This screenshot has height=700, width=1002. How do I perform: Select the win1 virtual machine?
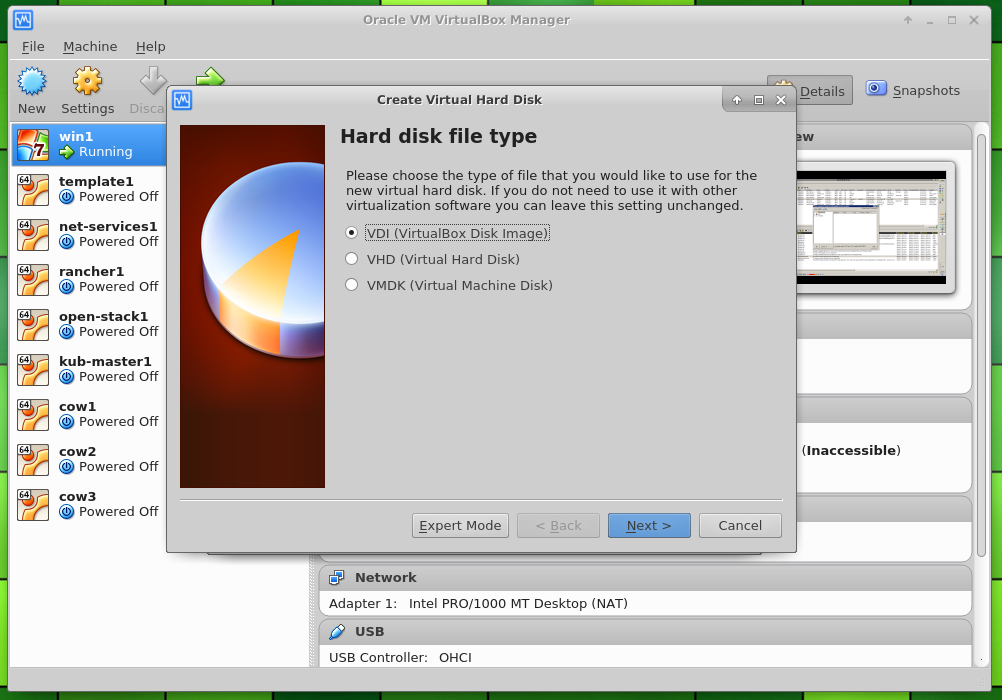coord(89,144)
